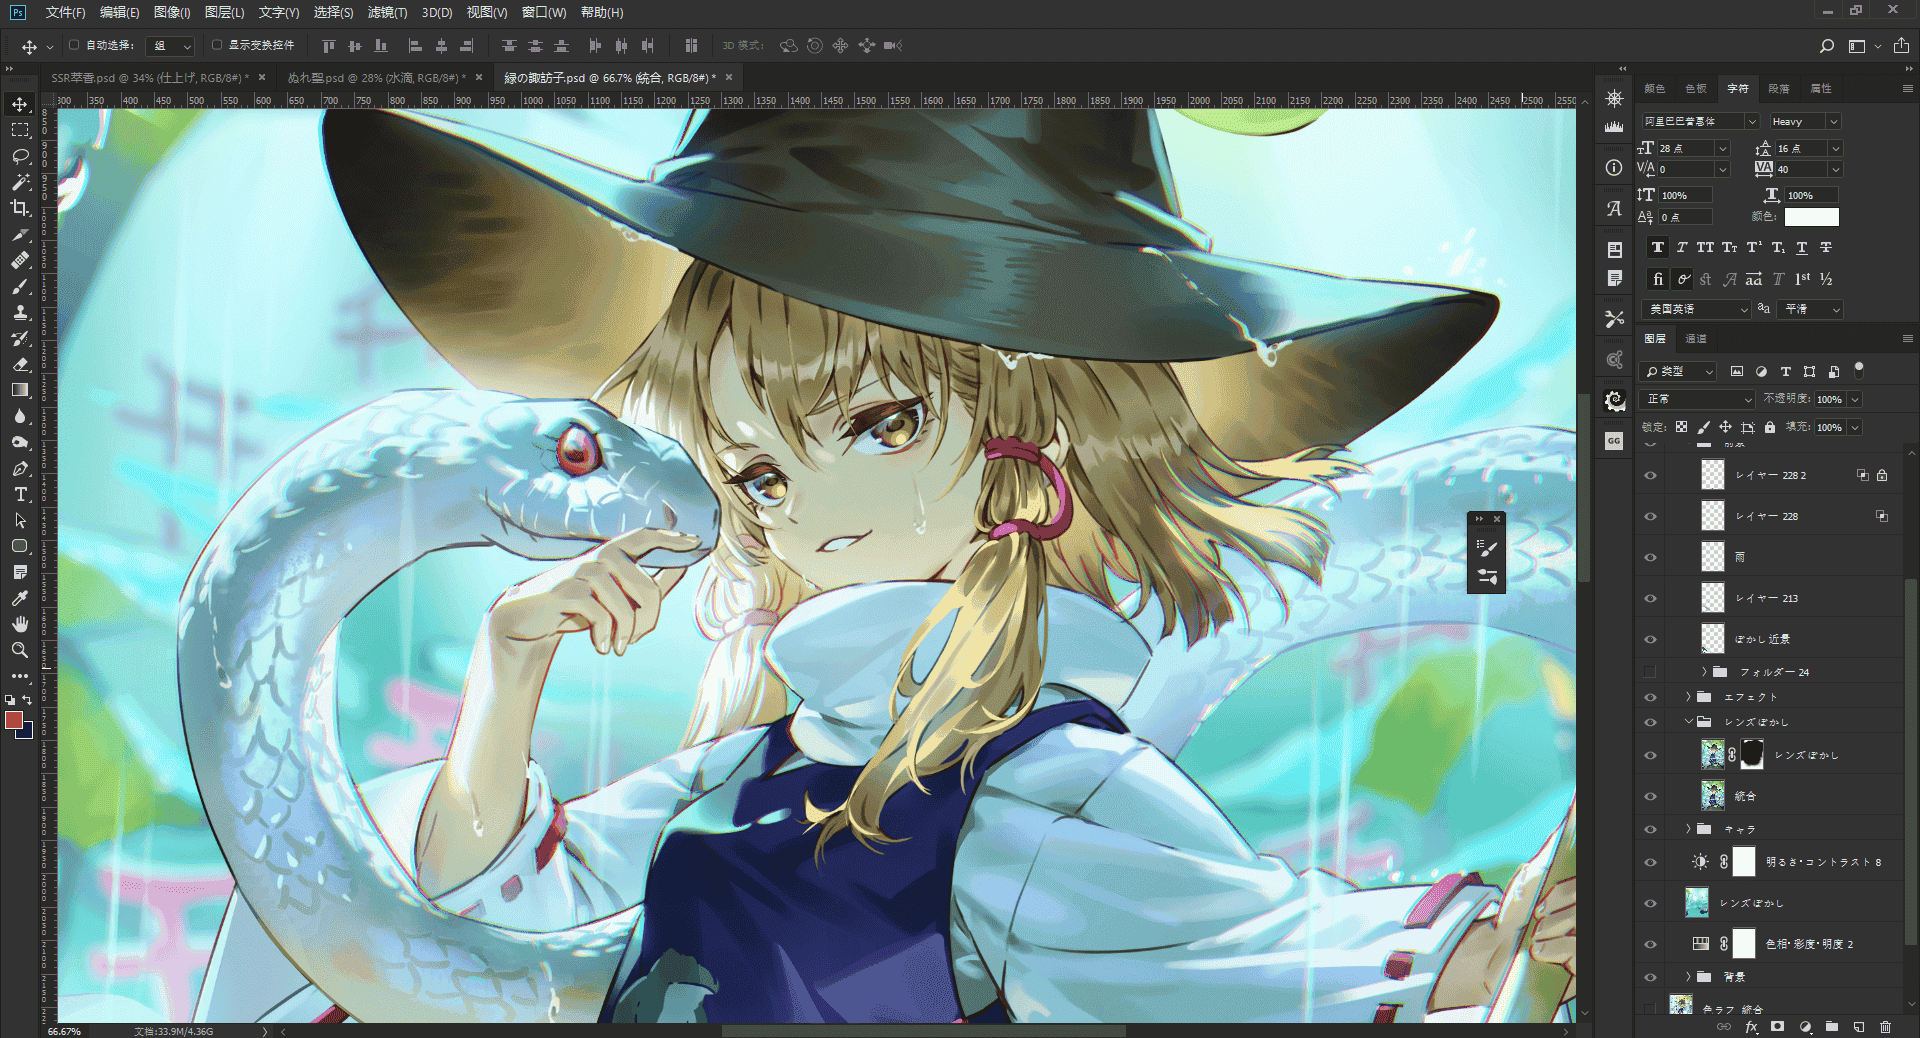Viewport: 1920px width, 1038px height.
Task: Open the 图层(L) menu
Action: pos(224,12)
